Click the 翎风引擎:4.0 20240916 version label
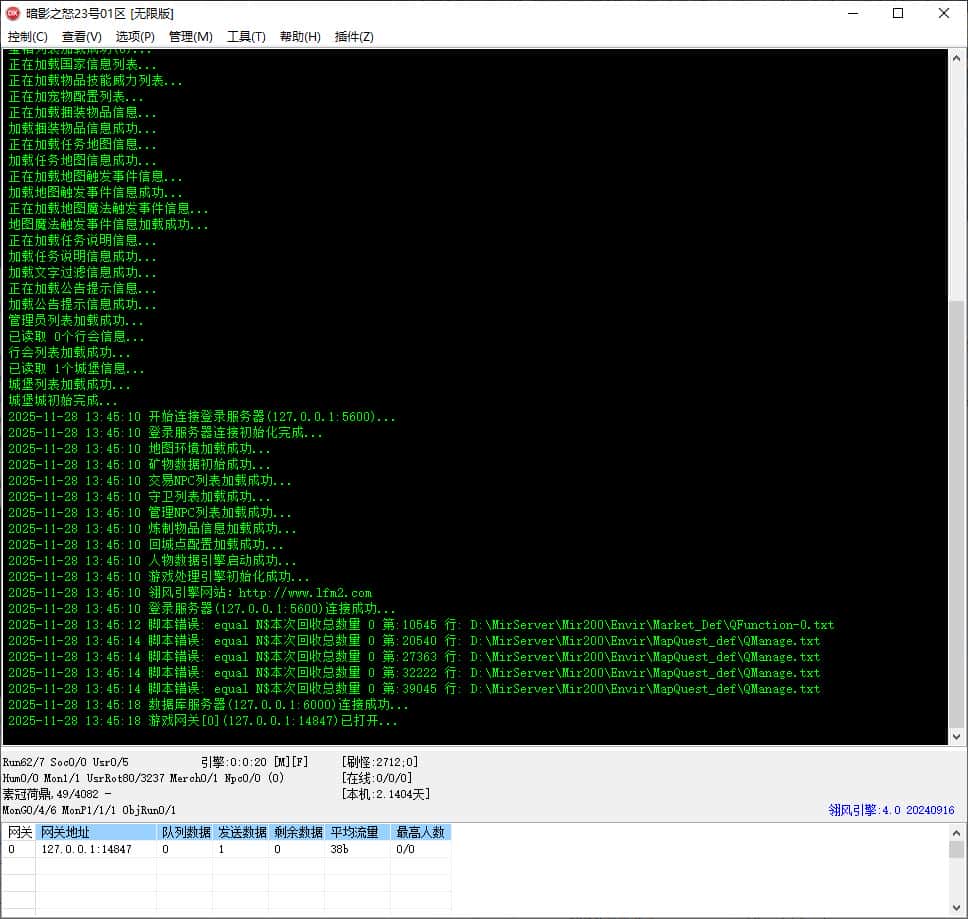 tap(891, 810)
